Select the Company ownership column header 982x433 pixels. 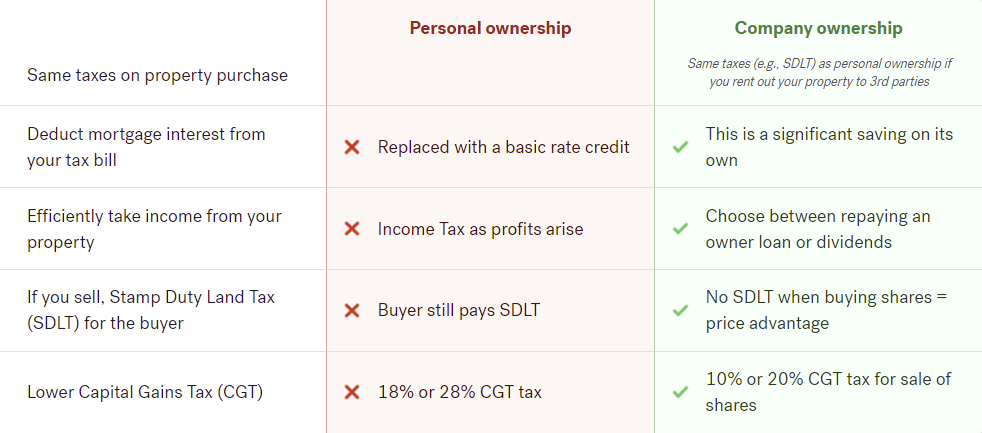(819, 28)
